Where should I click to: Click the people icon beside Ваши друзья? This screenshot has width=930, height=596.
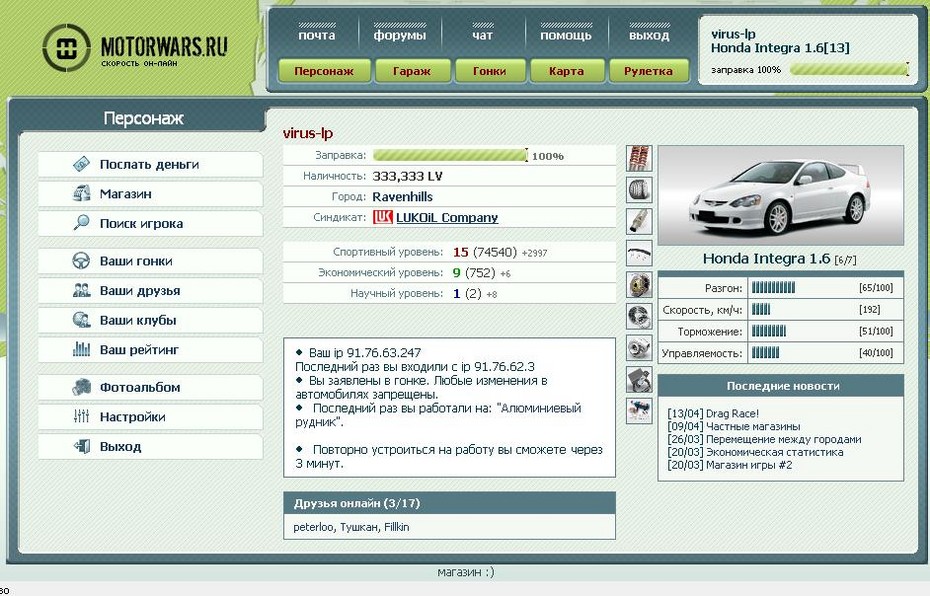coord(81,291)
